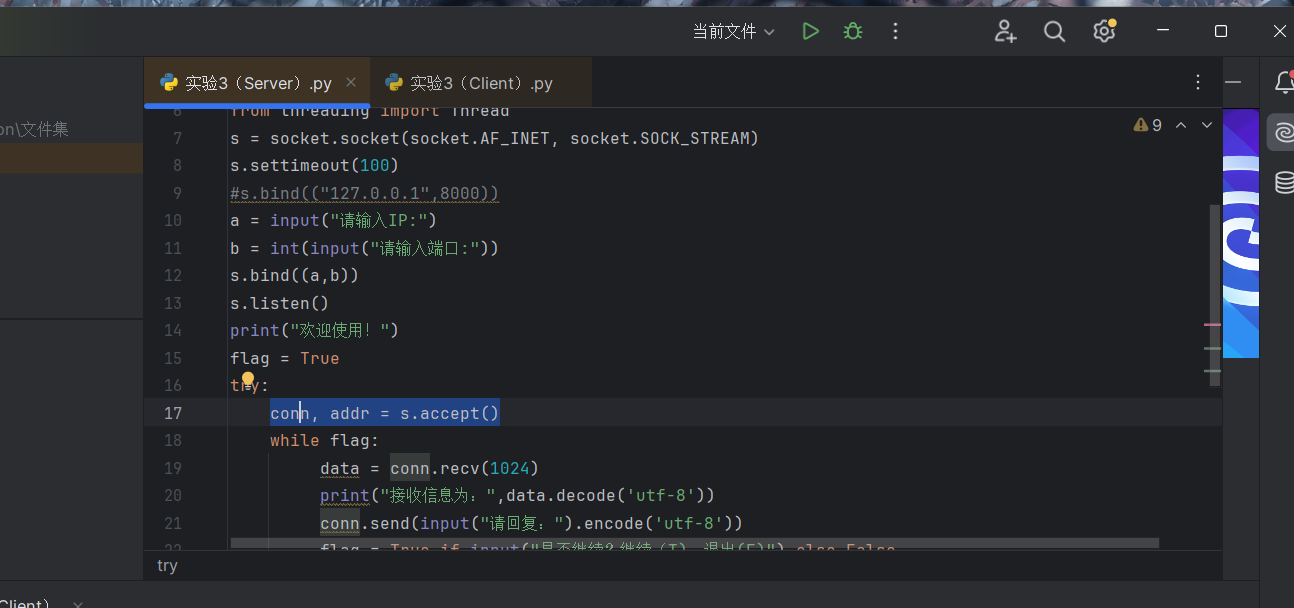Open editor tabs options three-dot menu
This screenshot has width=1294, height=608.
pyautogui.click(x=1198, y=83)
